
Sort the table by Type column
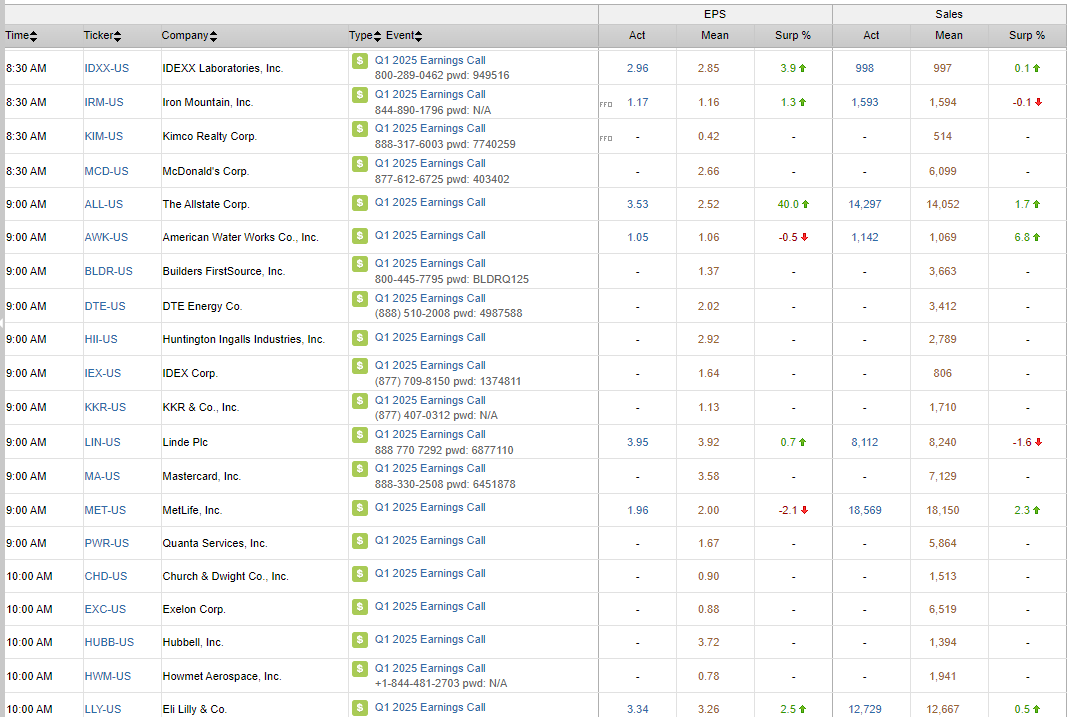click(365, 35)
